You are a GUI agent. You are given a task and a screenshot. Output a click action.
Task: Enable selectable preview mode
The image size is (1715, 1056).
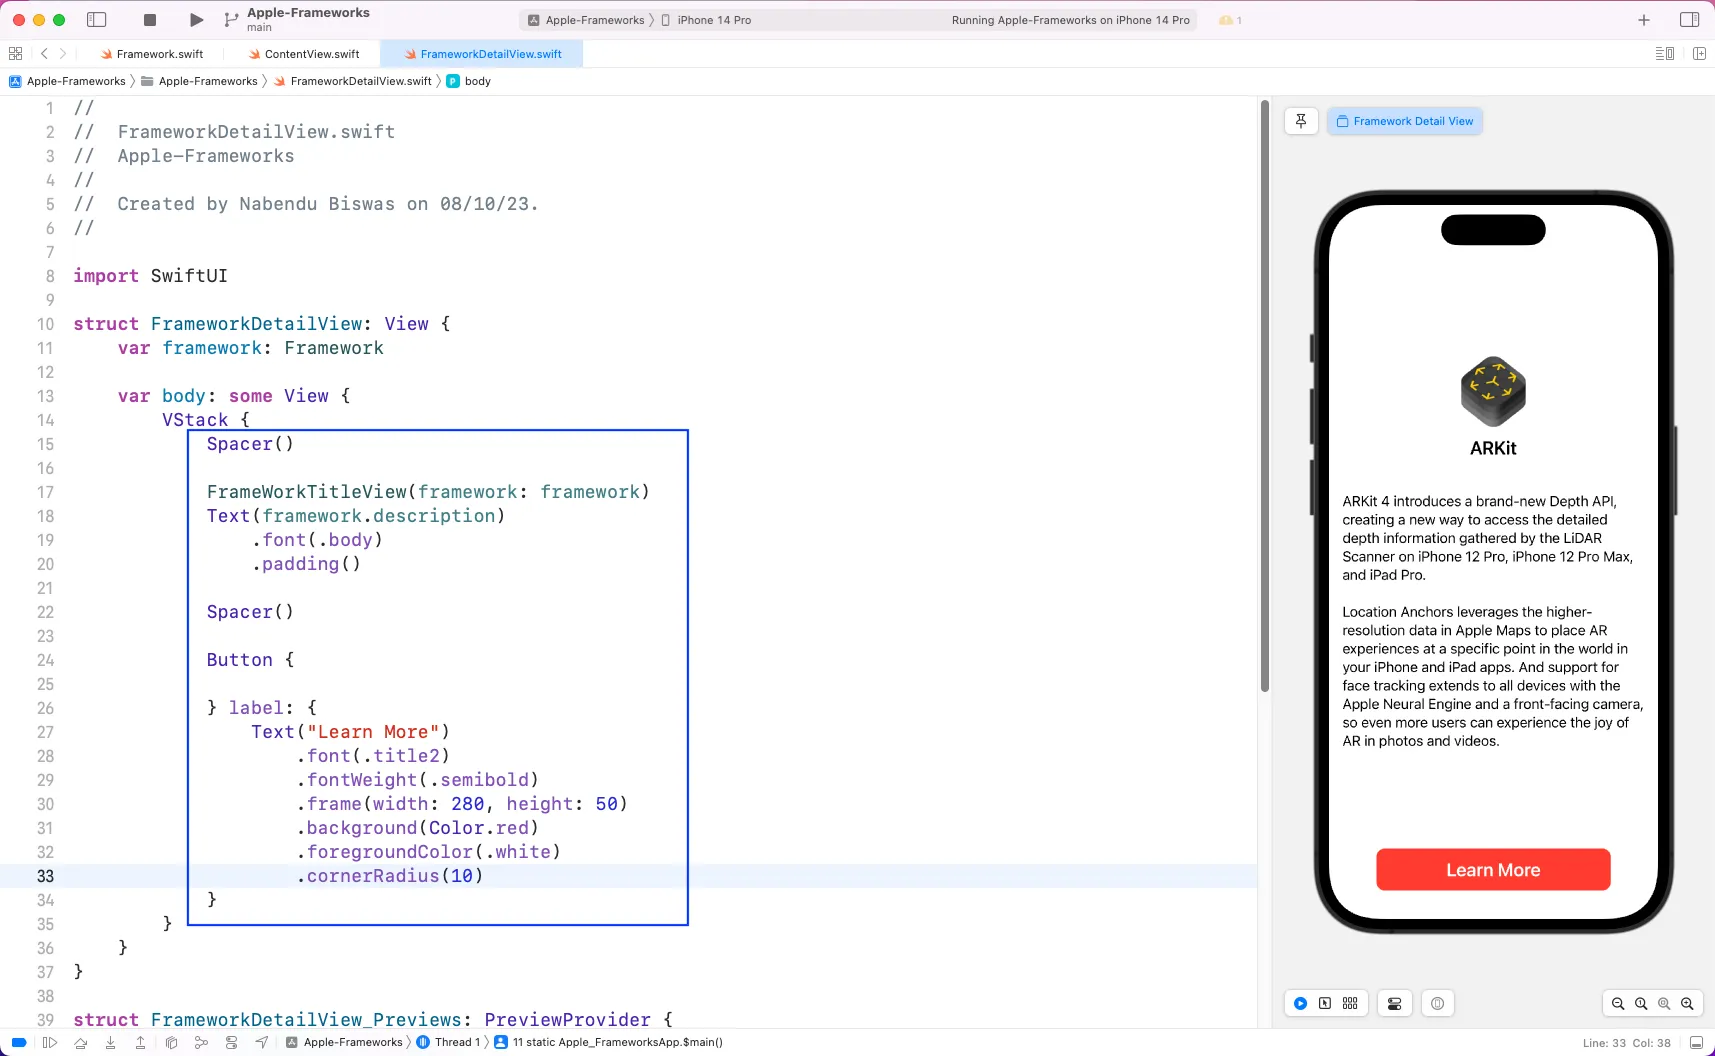tap(1325, 1003)
